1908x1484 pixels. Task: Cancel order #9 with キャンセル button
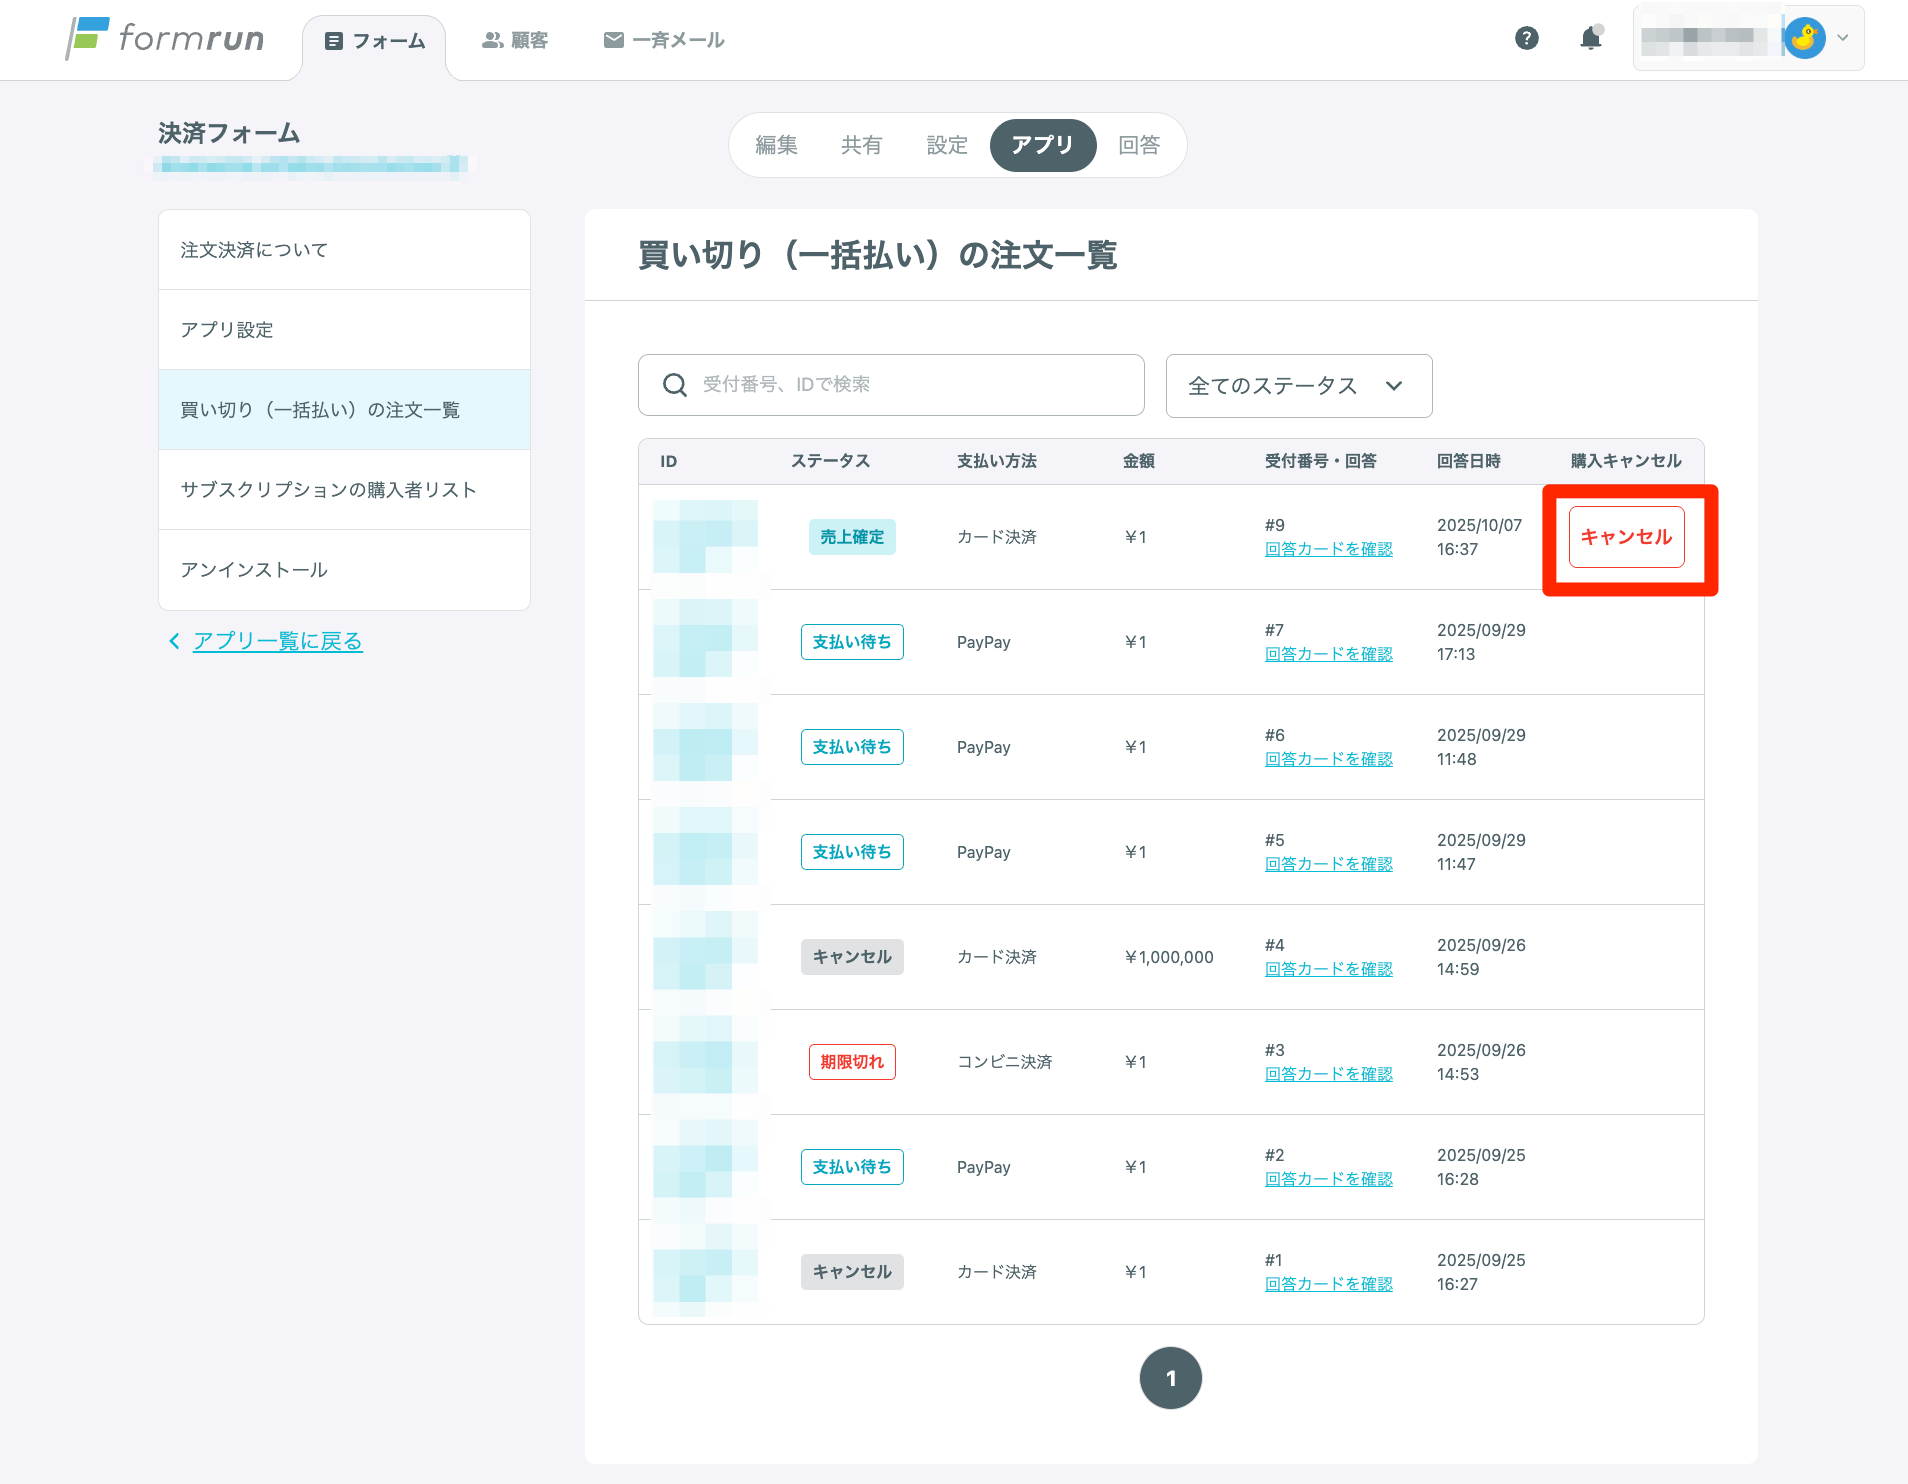1626,537
